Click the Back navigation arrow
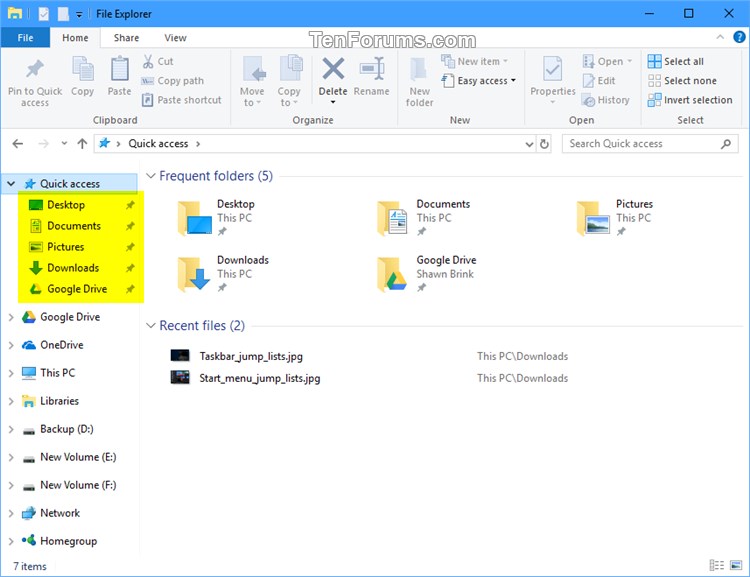 tap(18, 144)
